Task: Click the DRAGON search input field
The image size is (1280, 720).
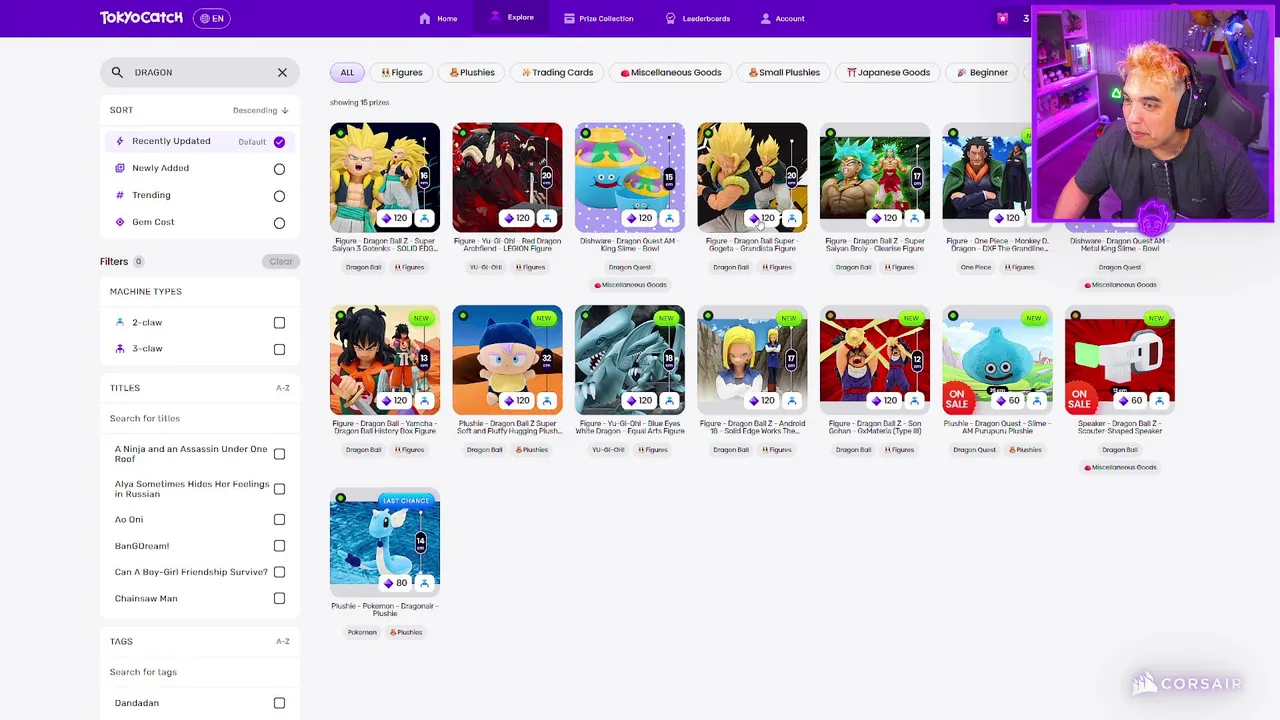Action: [200, 72]
